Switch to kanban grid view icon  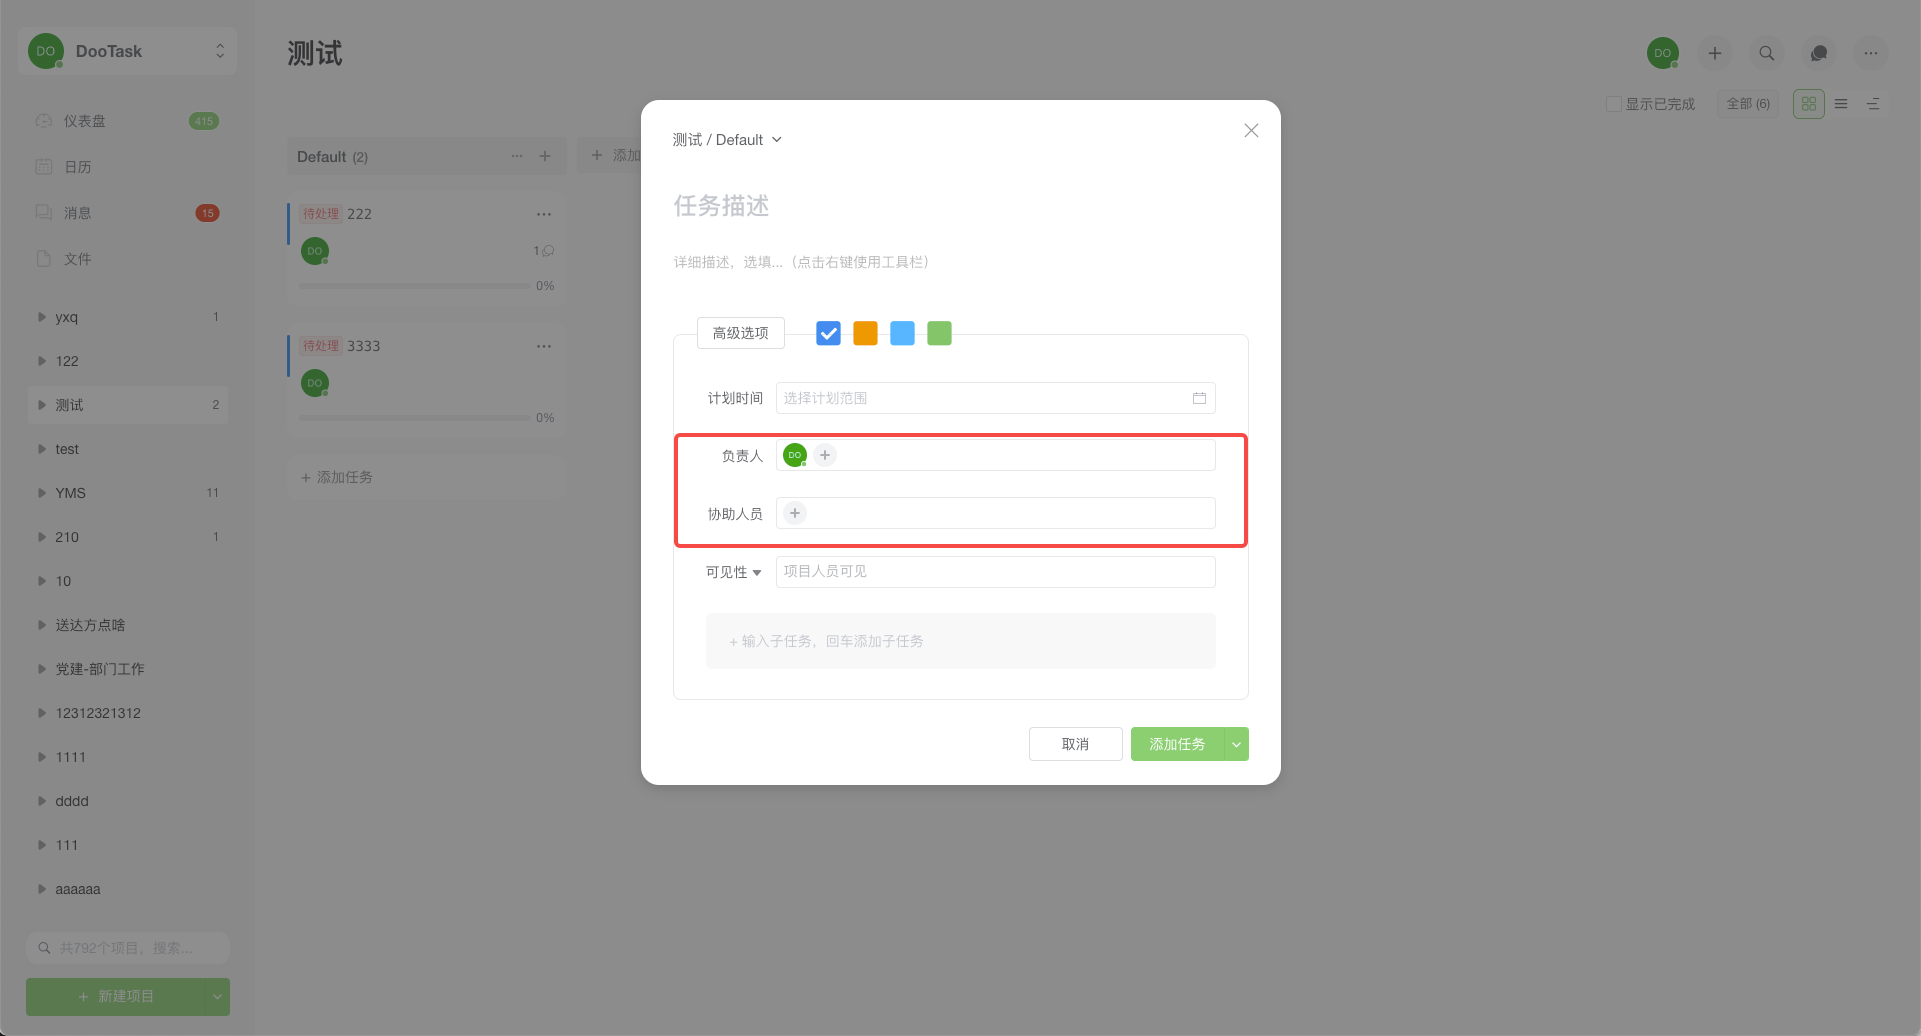coord(1809,104)
